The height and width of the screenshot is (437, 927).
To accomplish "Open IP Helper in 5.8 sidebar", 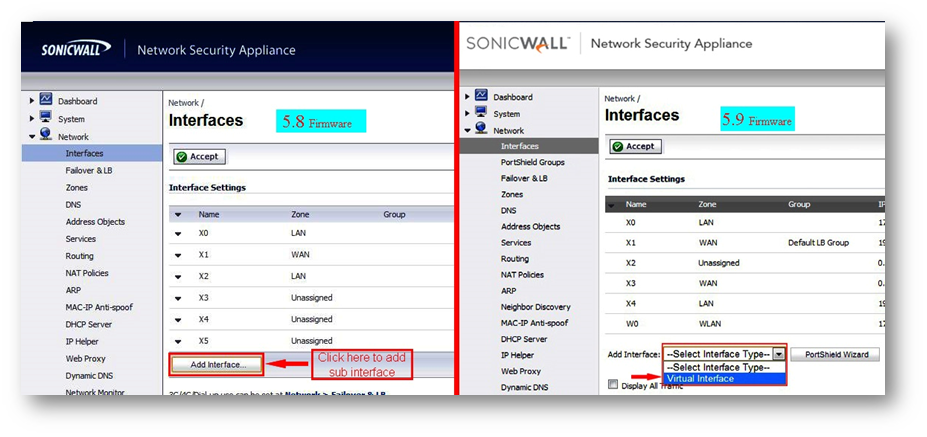I will point(82,341).
